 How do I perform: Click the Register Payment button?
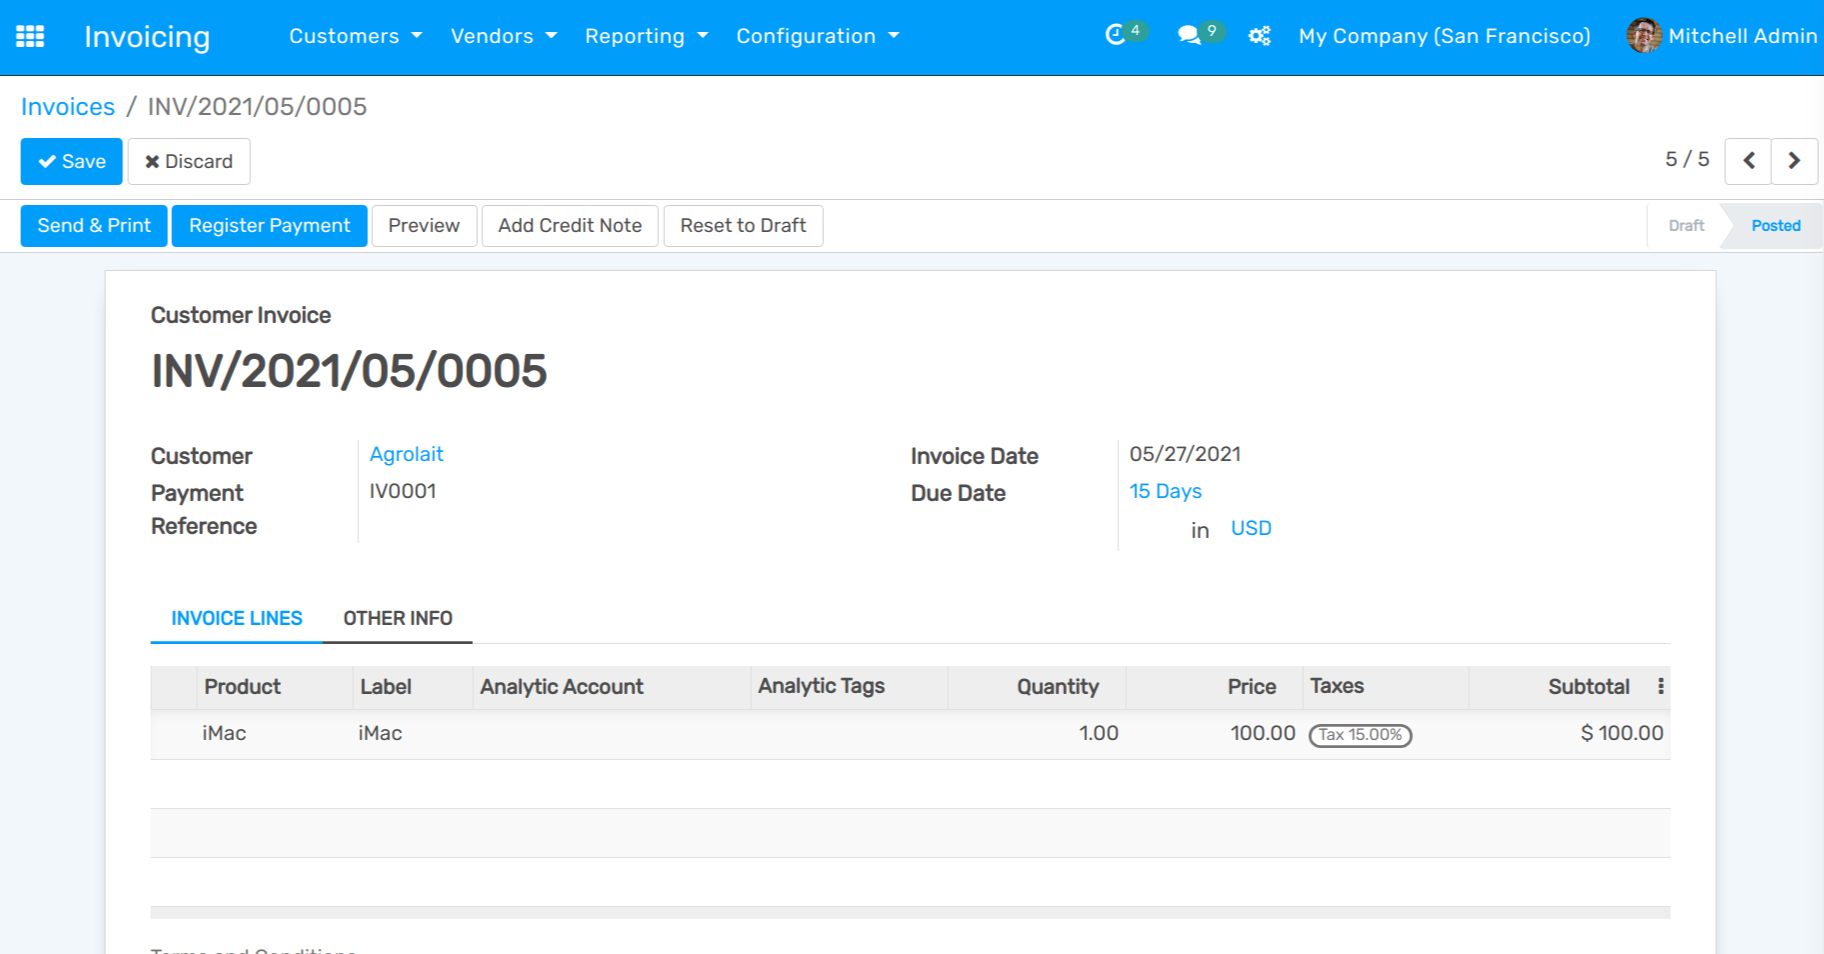click(269, 226)
